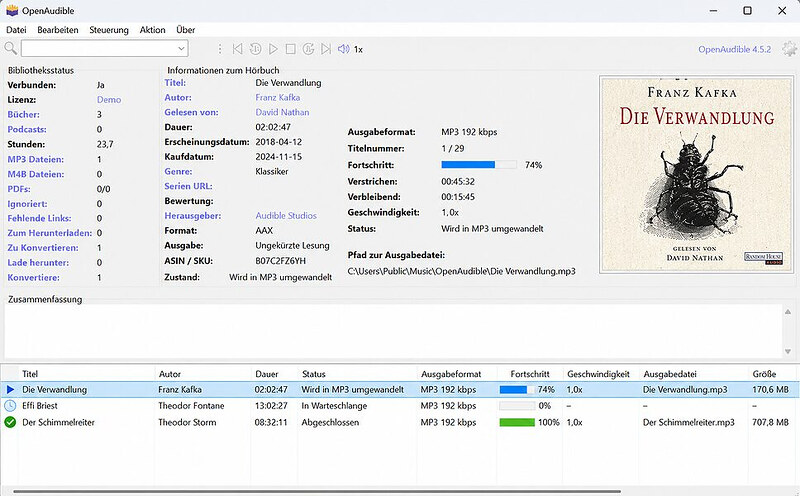This screenshot has height=496, width=800.
Task: Click the search magnifier icon
Action: (10, 48)
